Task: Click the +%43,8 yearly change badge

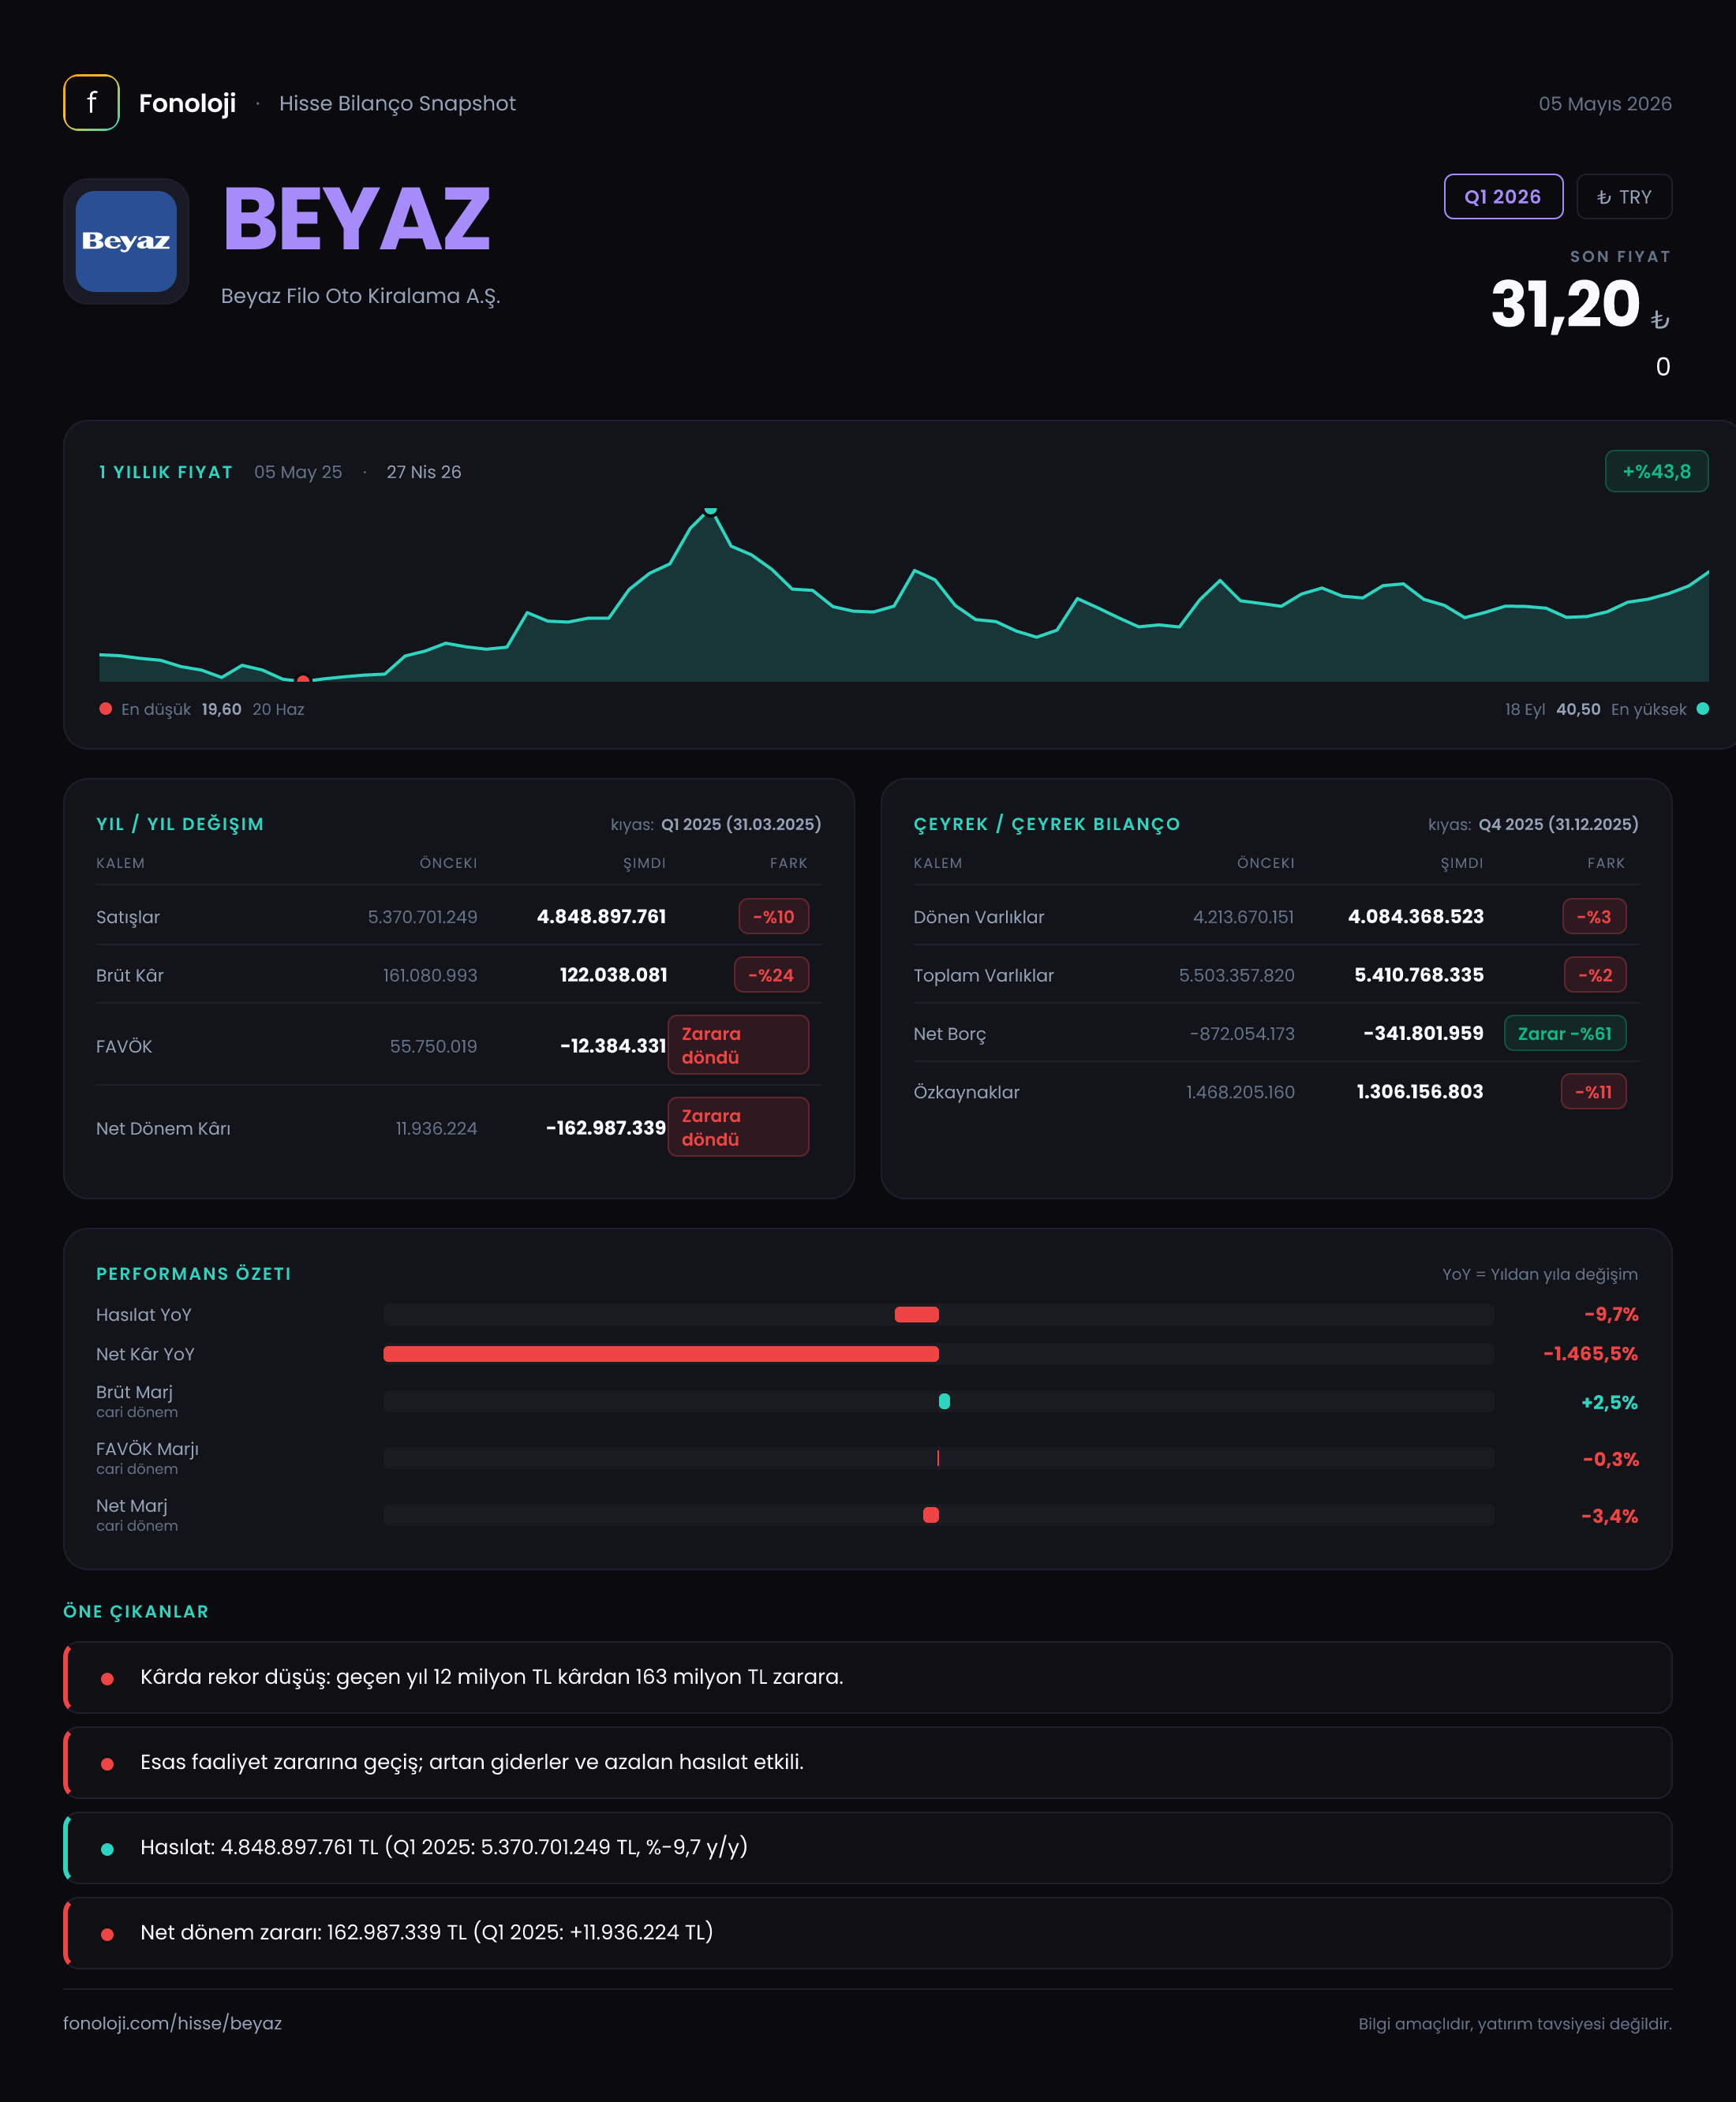Action: coord(1656,471)
